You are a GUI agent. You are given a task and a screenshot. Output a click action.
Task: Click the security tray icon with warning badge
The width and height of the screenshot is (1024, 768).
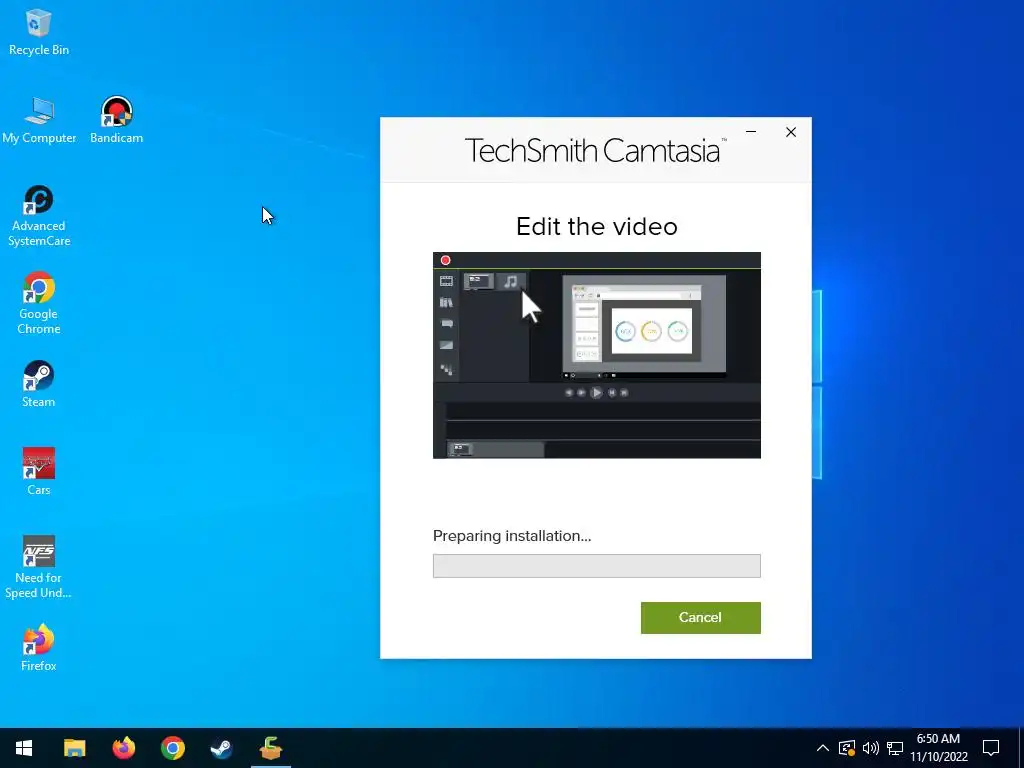pyautogui.click(x=847, y=748)
